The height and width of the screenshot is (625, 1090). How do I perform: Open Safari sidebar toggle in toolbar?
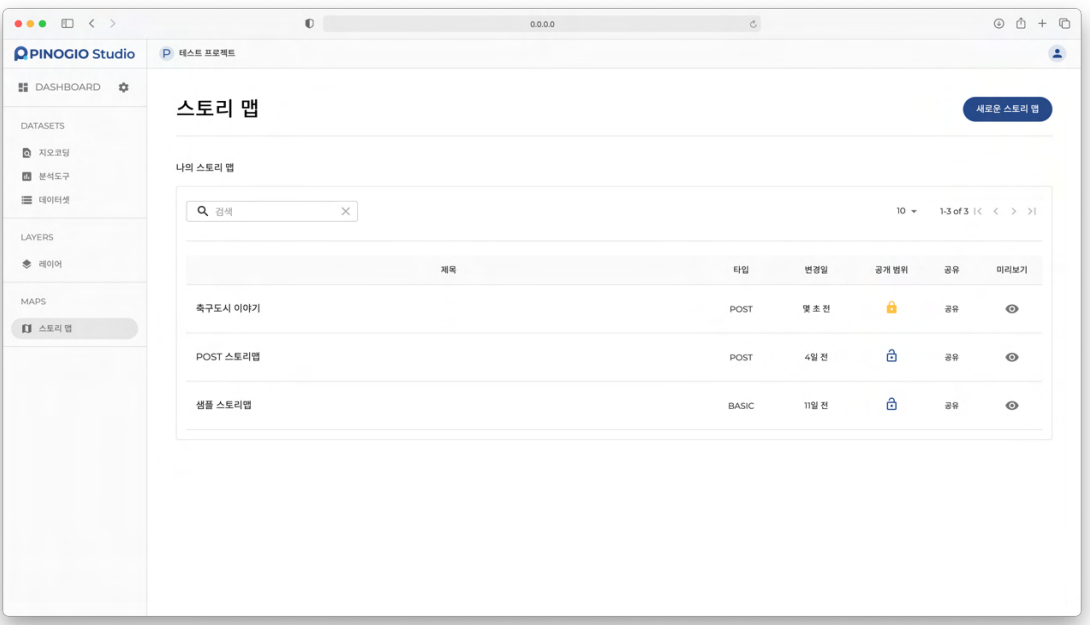tap(67, 23)
